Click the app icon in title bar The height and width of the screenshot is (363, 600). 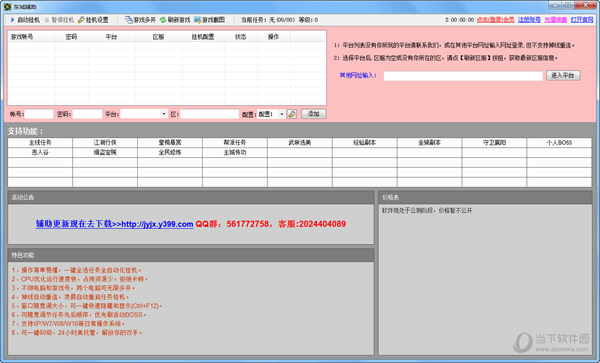7,7
